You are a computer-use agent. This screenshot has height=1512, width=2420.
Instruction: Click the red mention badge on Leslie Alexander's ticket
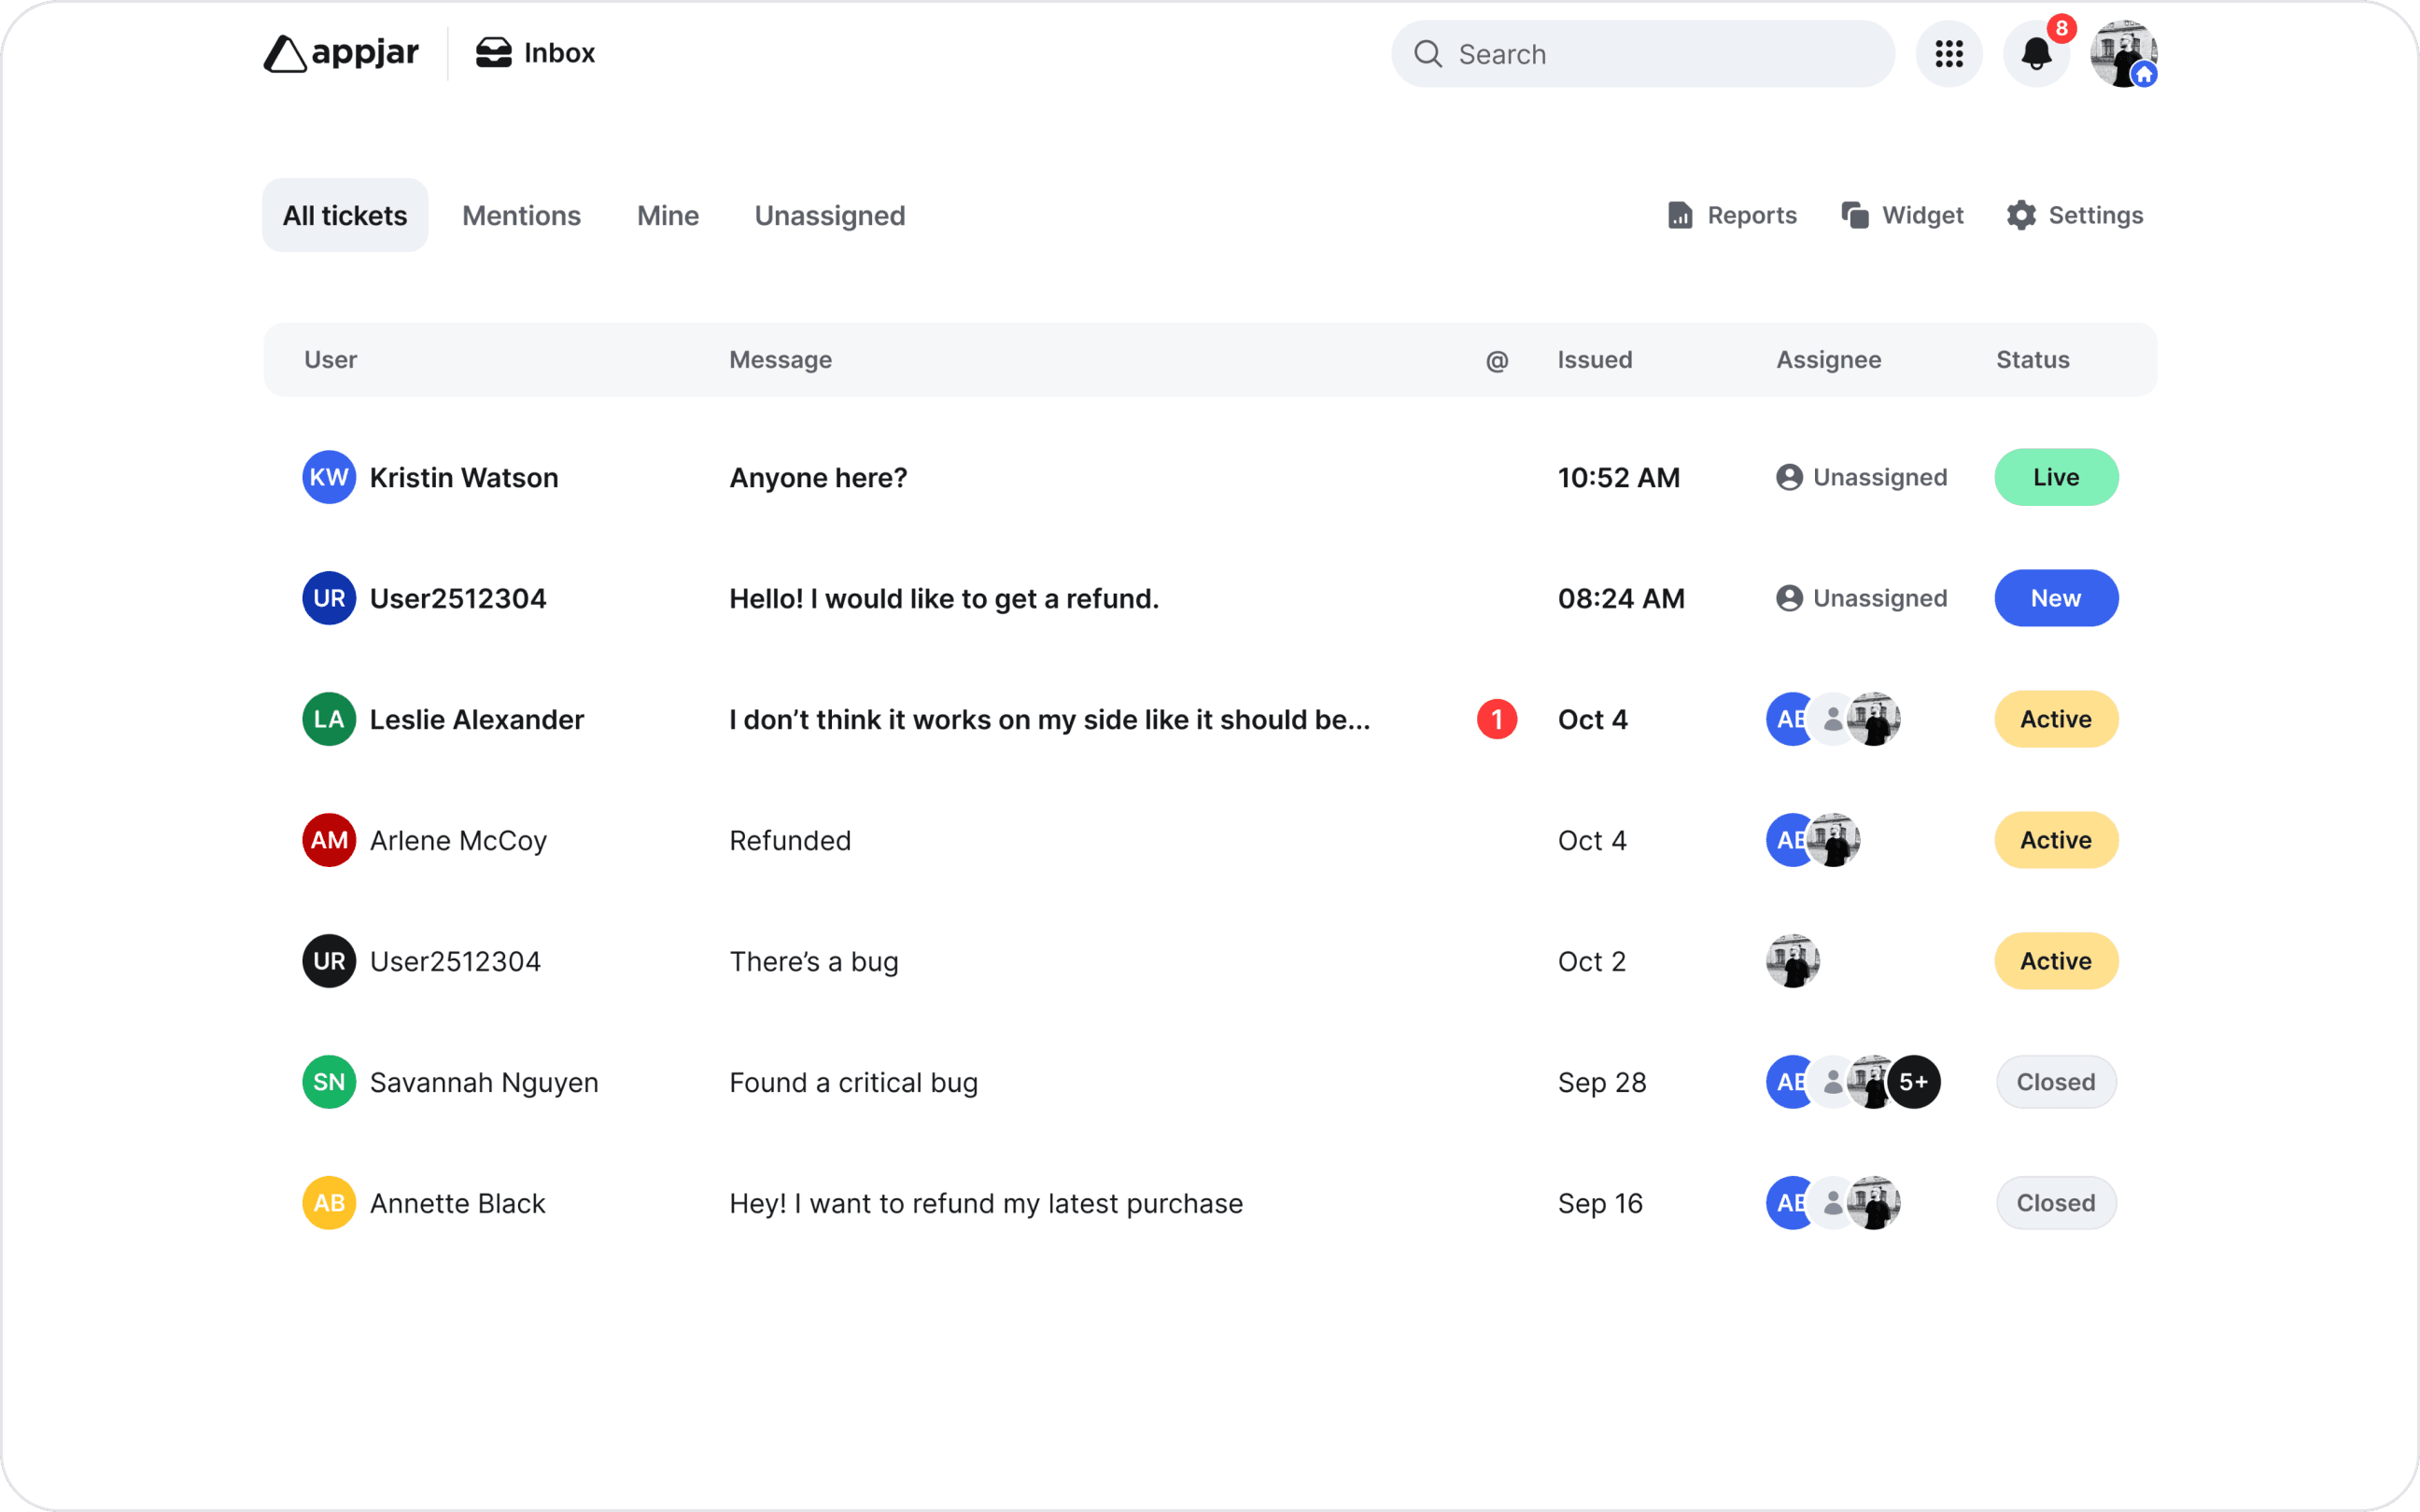(x=1495, y=718)
